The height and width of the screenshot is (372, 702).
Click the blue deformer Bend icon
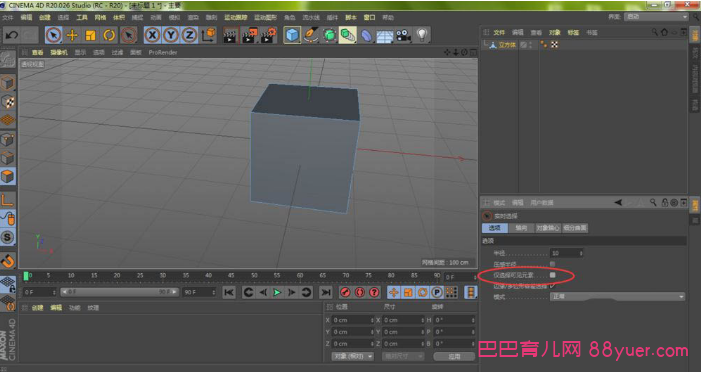pyautogui.click(x=366, y=35)
